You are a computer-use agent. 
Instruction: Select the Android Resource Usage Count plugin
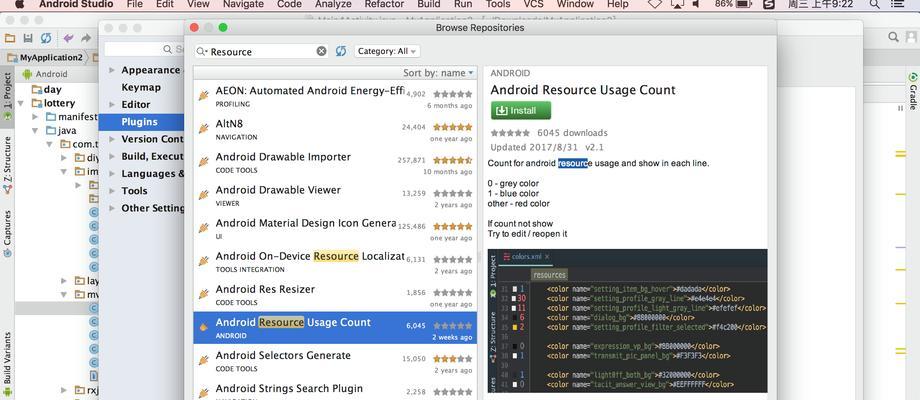click(335, 328)
